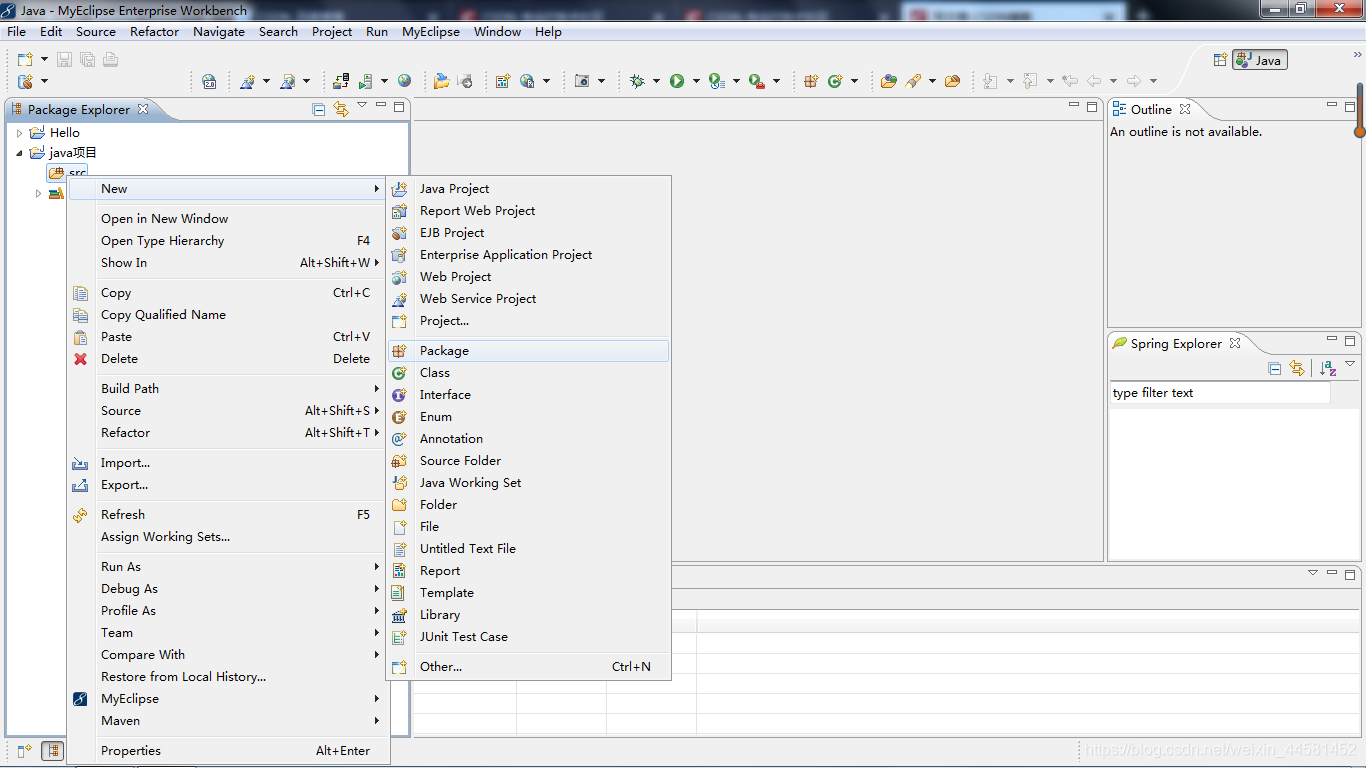Click the Print toolbar icon
This screenshot has width=1366, height=768.
click(110, 59)
